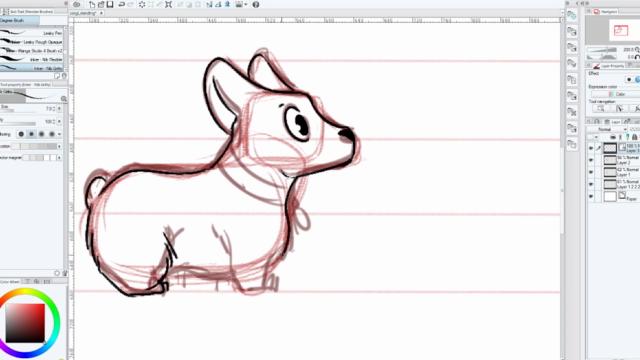This screenshot has height=360, width=640.
Task: Expand the Stabilization arrow button
Action: click(60, 146)
